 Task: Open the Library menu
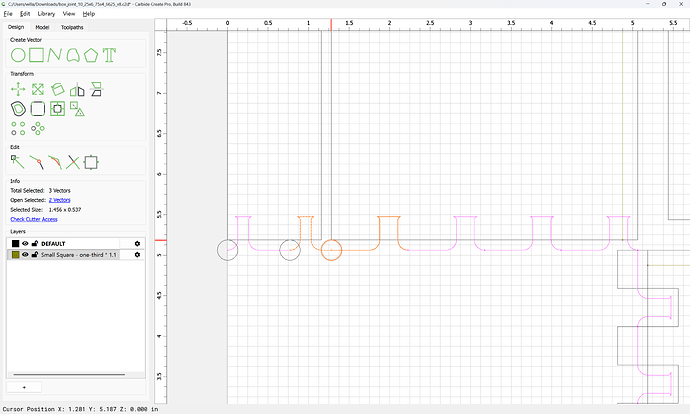(46, 14)
